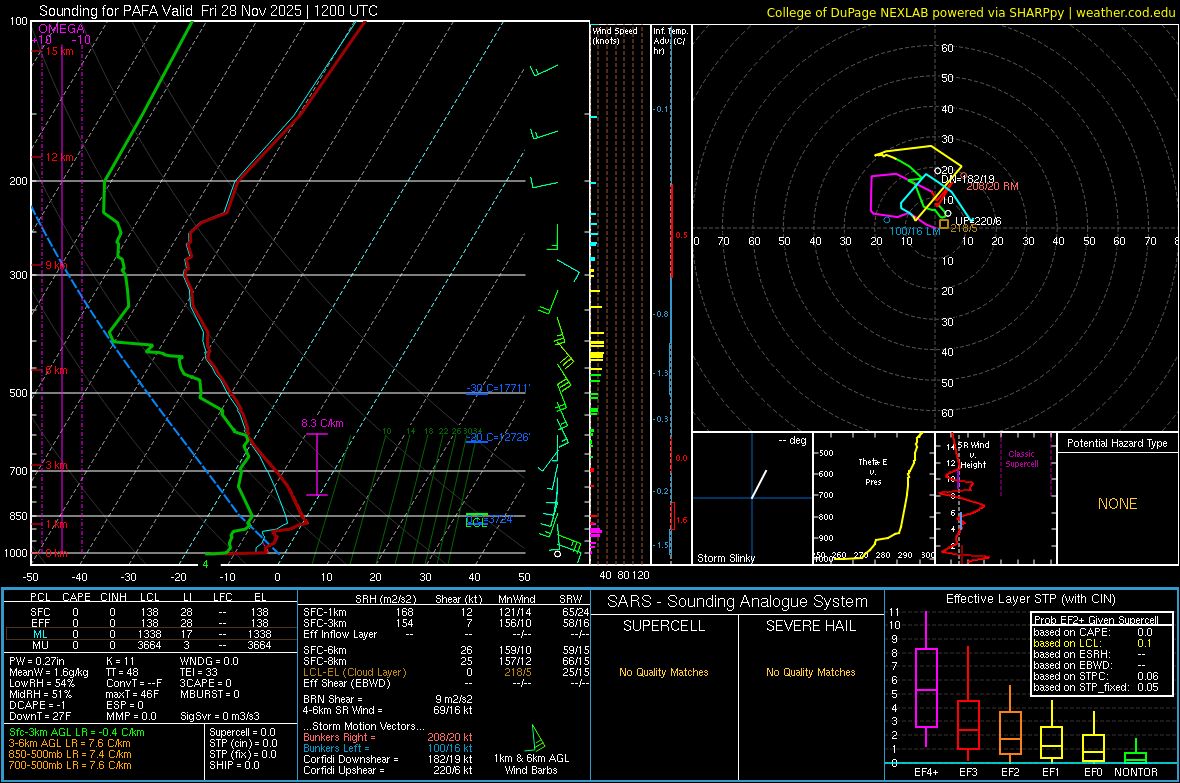Click the 'SEVERE HAIL' column heading
The image size is (1180, 783).
point(810,626)
